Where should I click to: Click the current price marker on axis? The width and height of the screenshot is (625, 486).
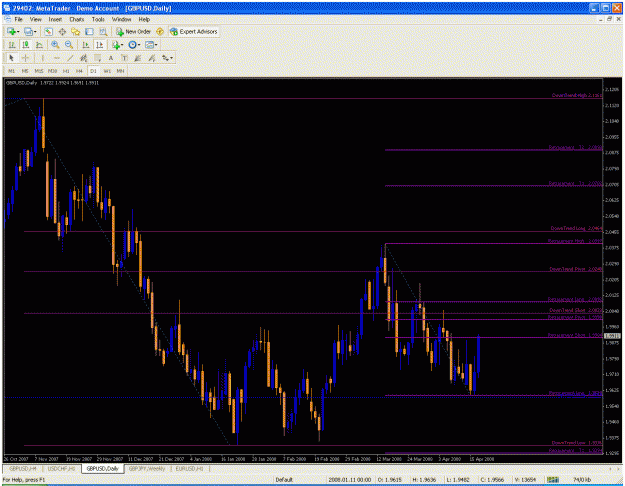click(x=613, y=336)
